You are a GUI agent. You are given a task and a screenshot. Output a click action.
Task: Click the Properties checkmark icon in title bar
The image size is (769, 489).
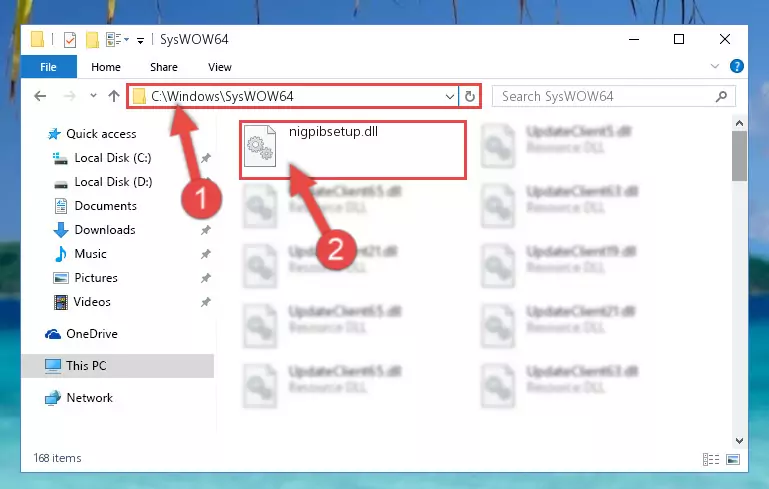[x=70, y=40]
